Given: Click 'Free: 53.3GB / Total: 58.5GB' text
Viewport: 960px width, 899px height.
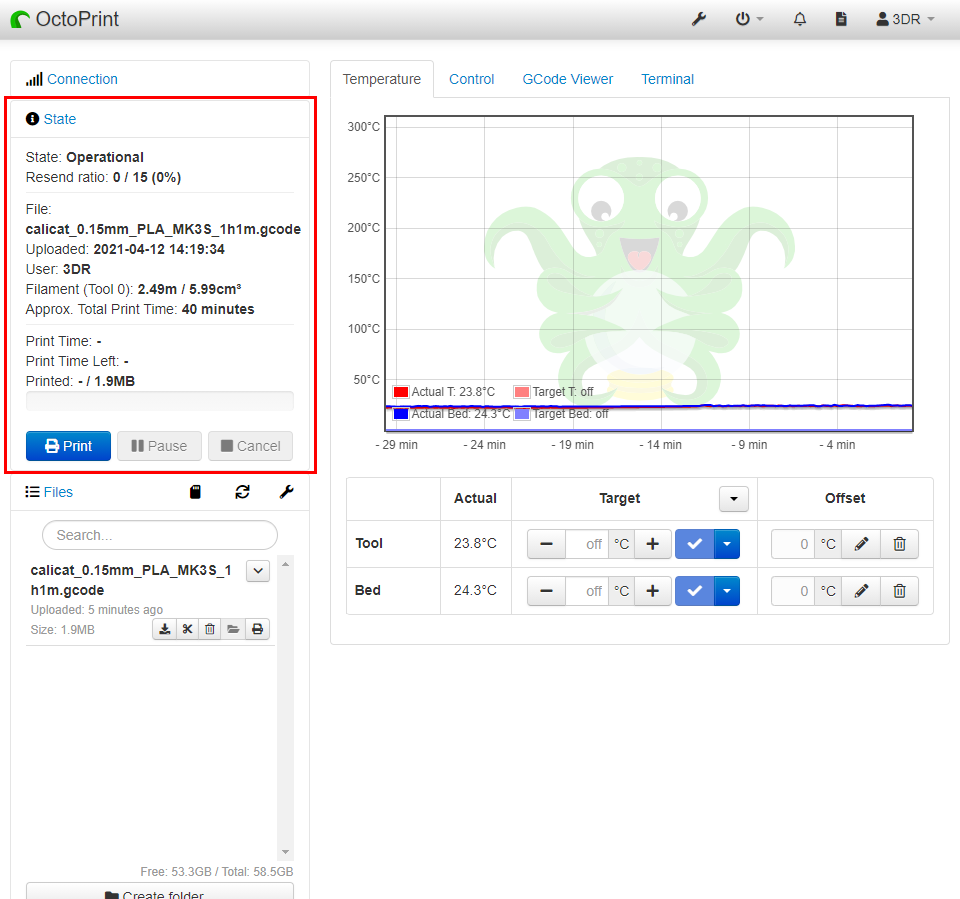Looking at the screenshot, I should tap(217, 871).
